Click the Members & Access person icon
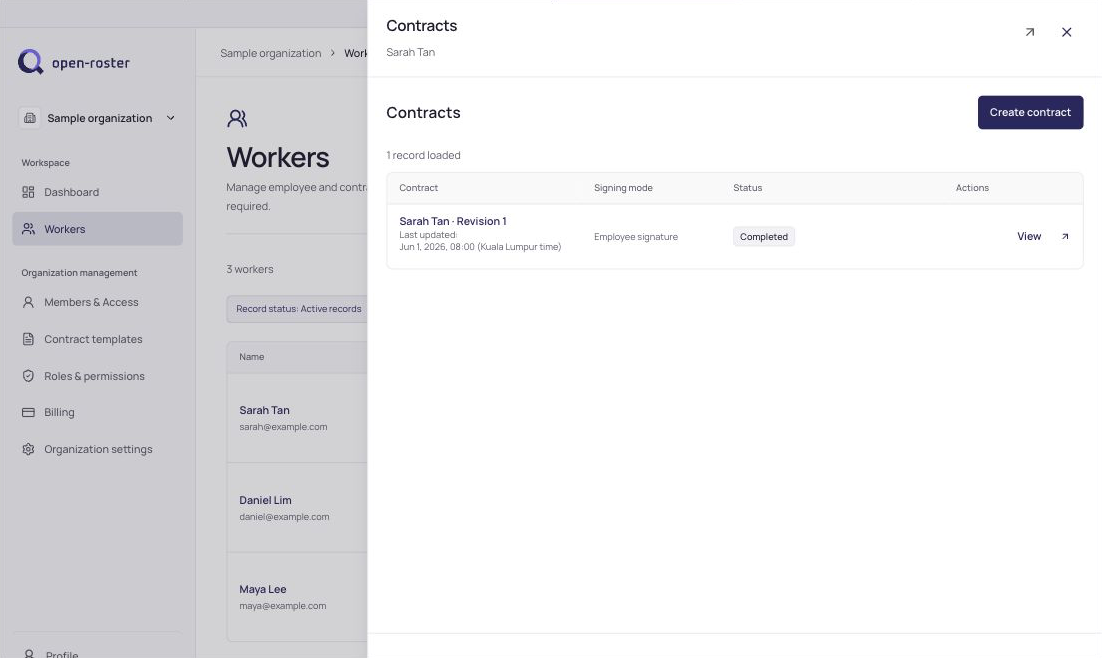Screen dimensions: 1102x658 (x=28, y=302)
